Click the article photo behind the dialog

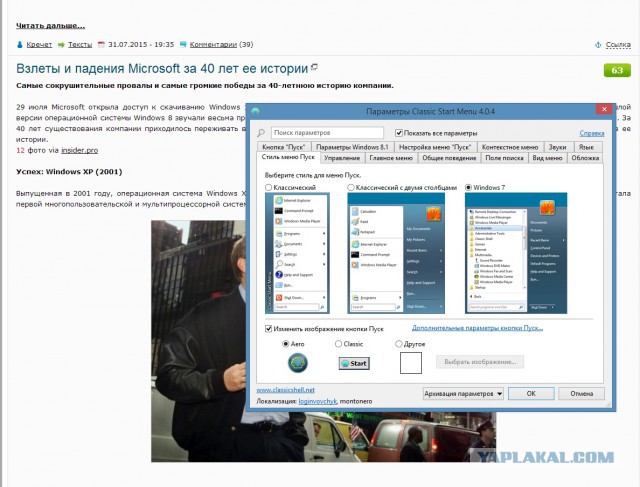point(198,341)
